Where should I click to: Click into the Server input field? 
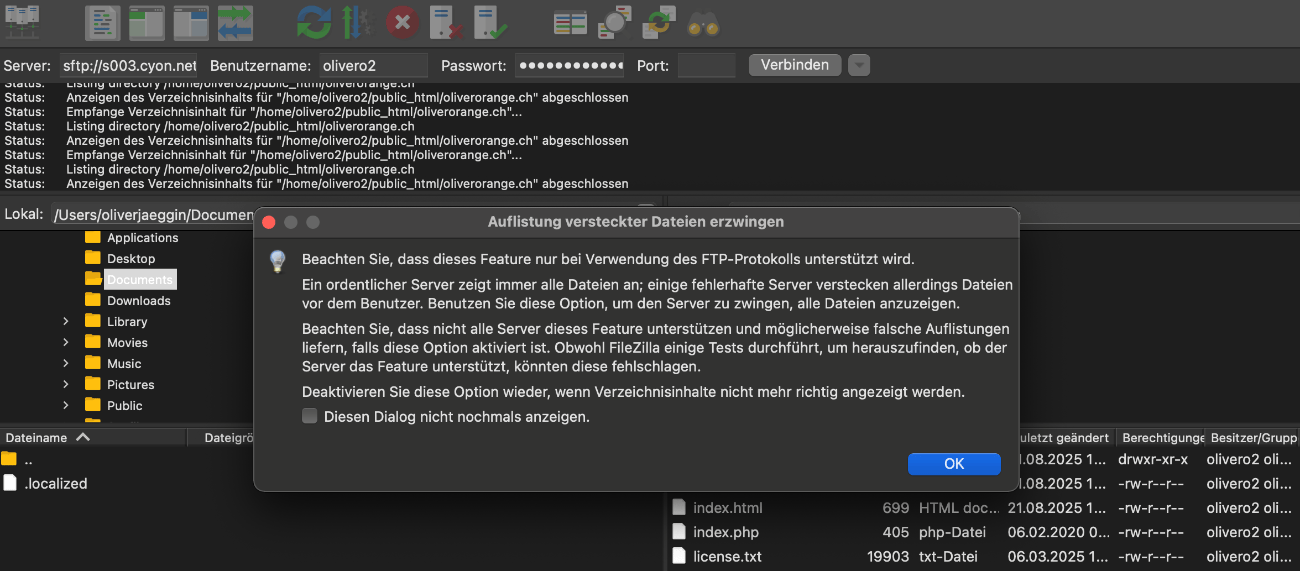pyautogui.click(x=129, y=65)
